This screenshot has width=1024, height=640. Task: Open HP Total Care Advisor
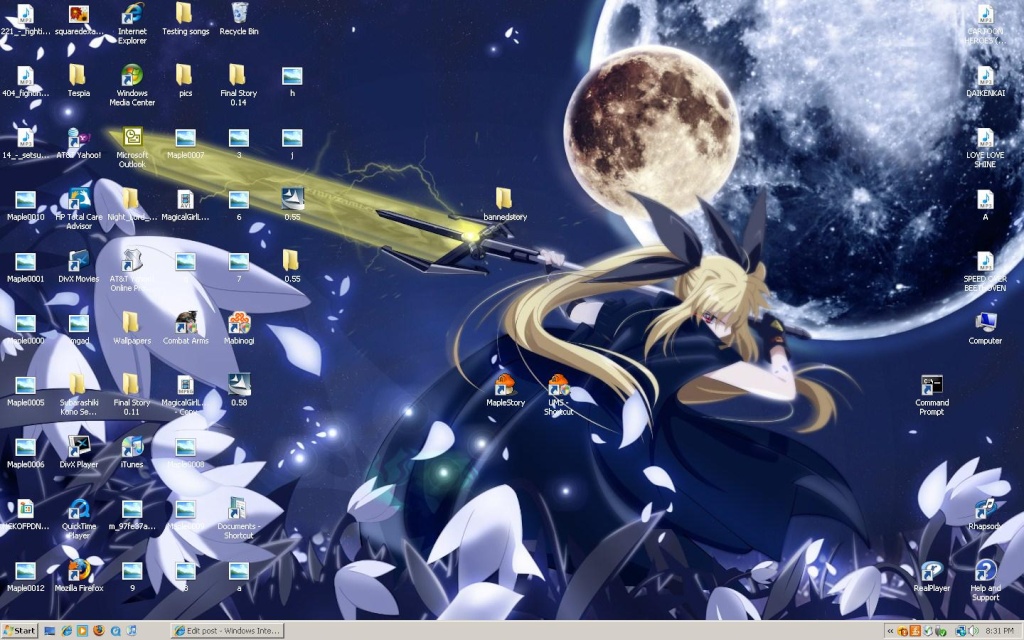78,209
